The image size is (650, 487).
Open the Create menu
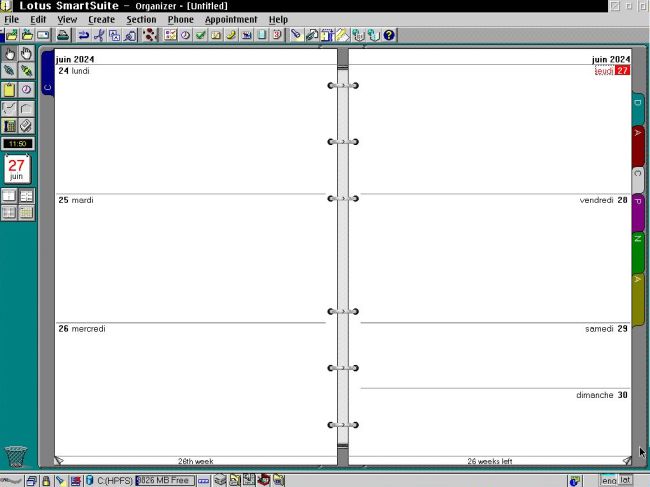pyautogui.click(x=101, y=19)
